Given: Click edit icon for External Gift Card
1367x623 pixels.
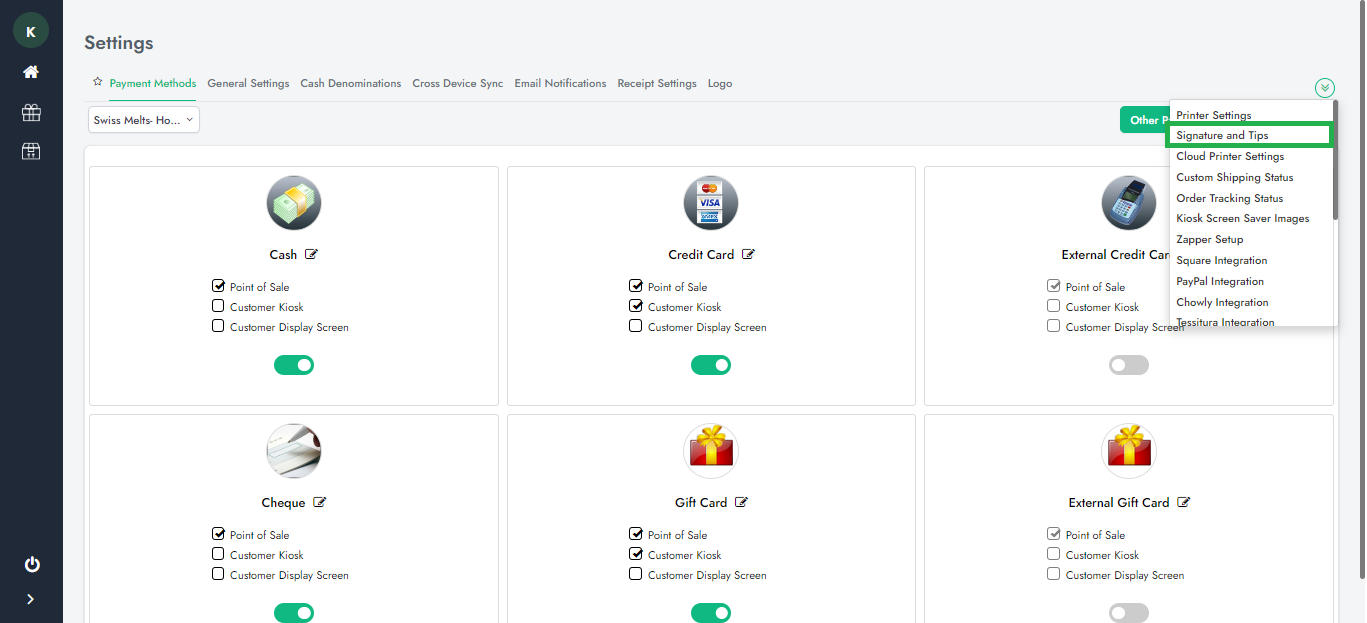Looking at the screenshot, I should click(x=1184, y=503).
